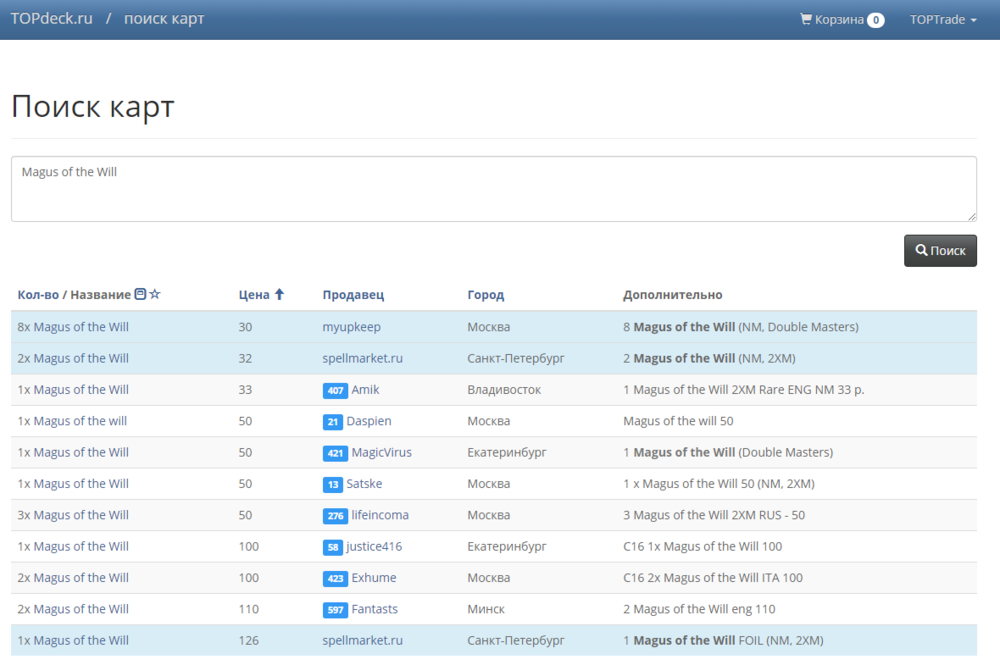Click the price sort arrow icon
Screen dimensions: 1000x665
click(x=279, y=295)
